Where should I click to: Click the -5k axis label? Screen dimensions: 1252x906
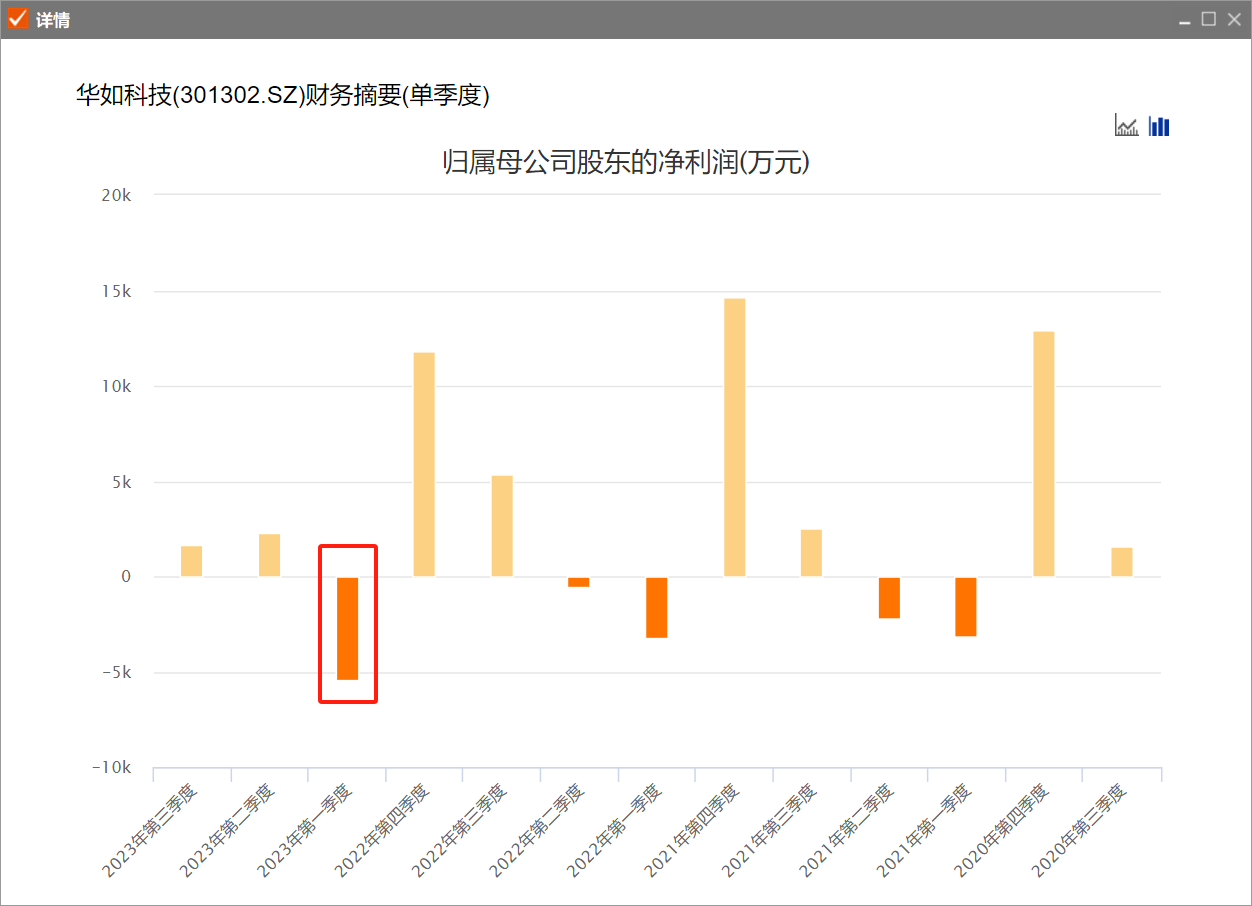(x=116, y=673)
